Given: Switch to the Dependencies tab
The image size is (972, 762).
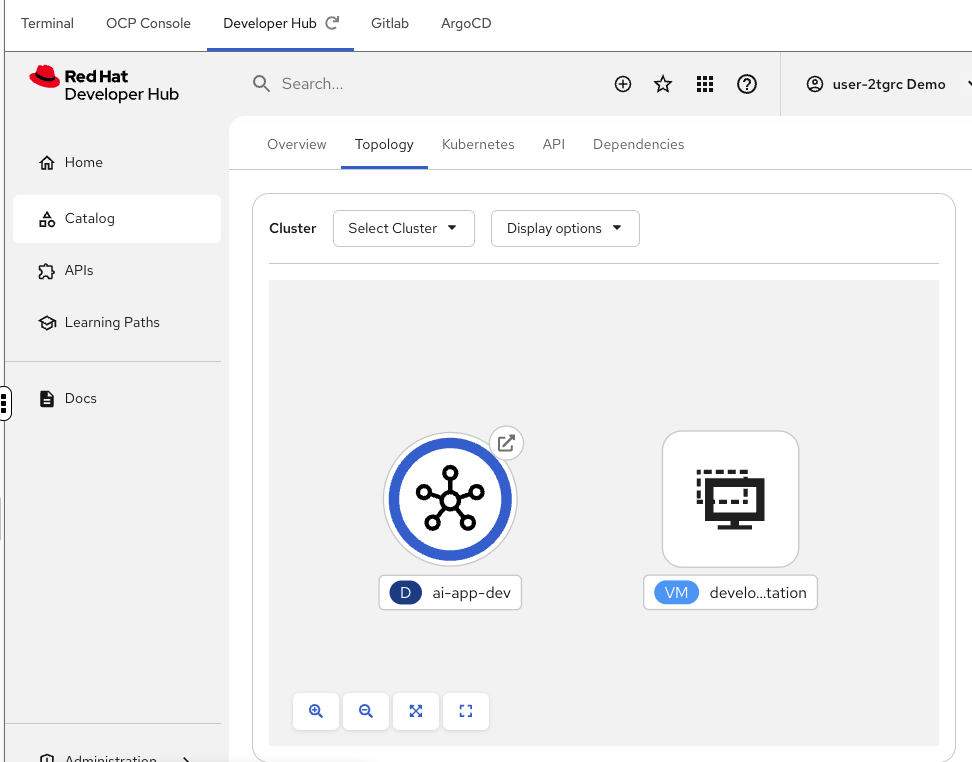Looking at the screenshot, I should (x=638, y=144).
